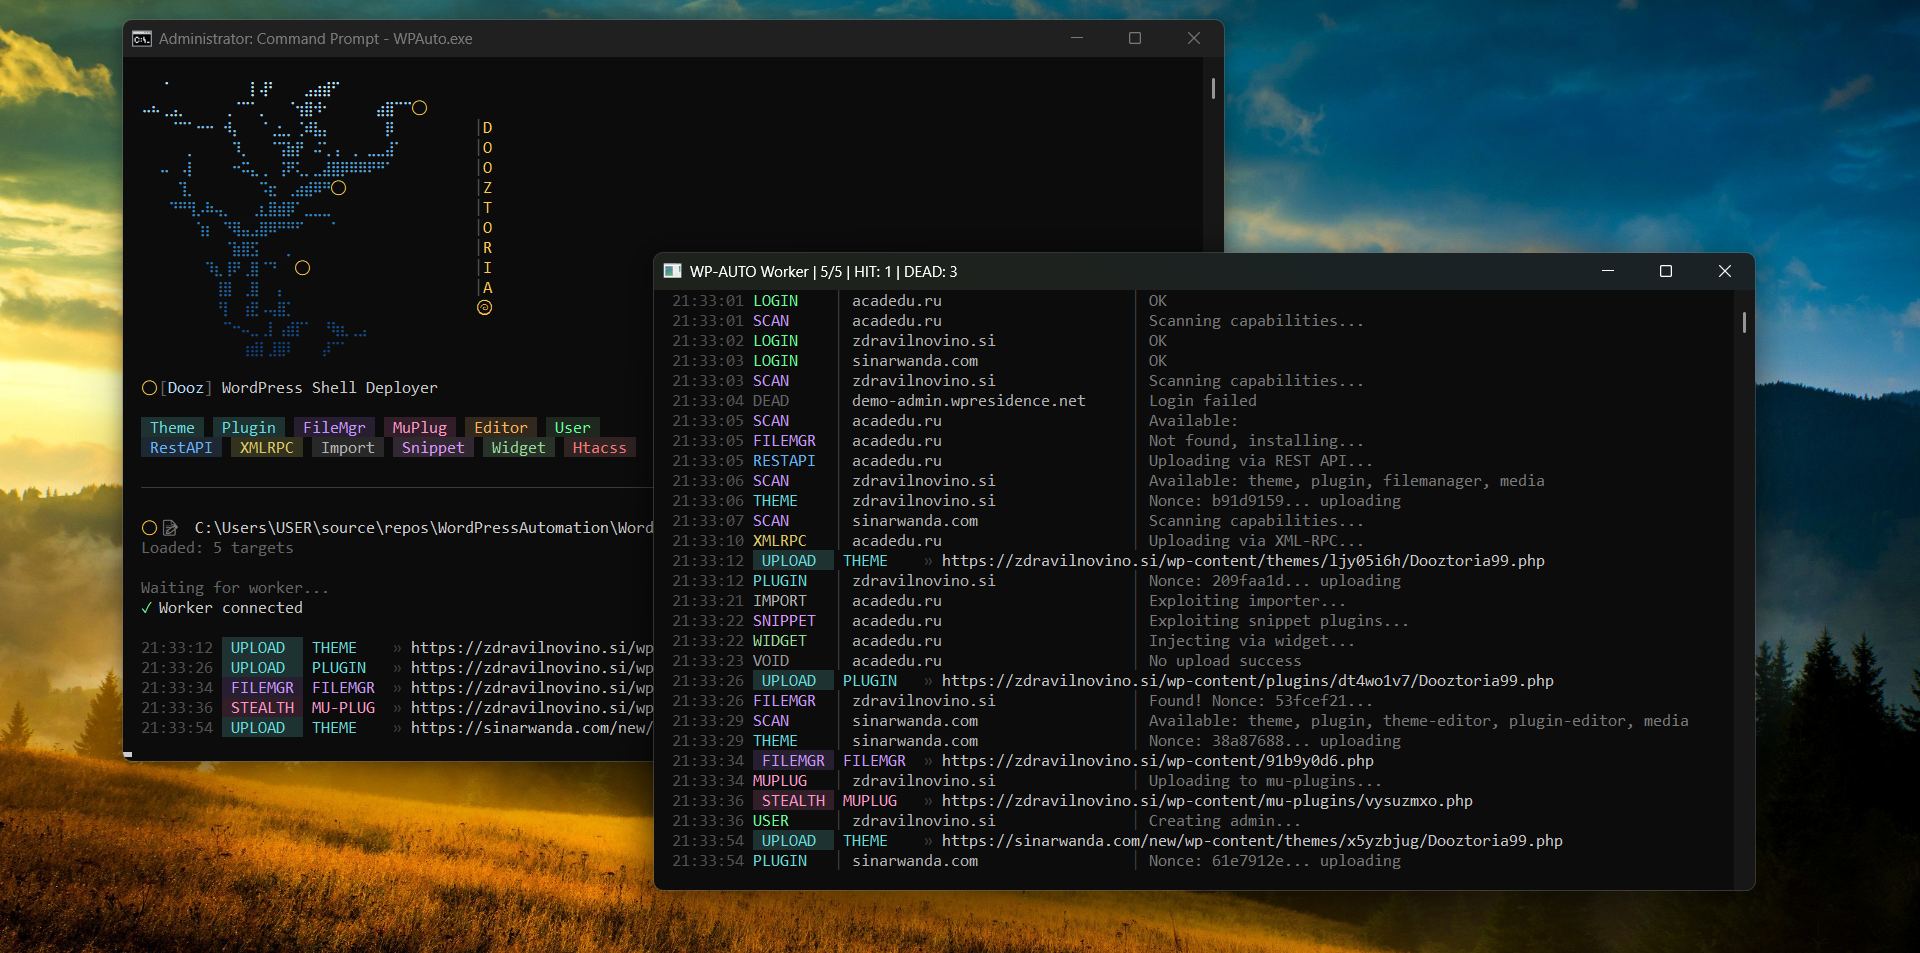Select the RestAPI module tag
This screenshot has height=953, width=1920.
click(x=180, y=448)
